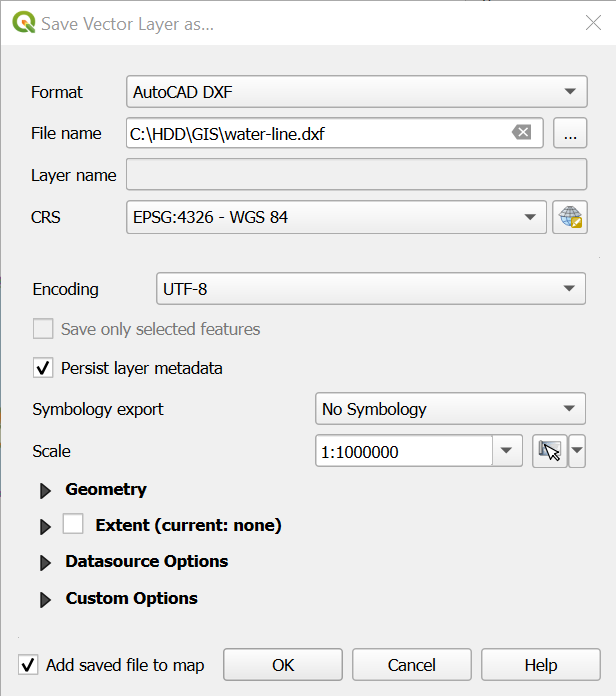The height and width of the screenshot is (696, 616).
Task: Clear the file name with the X icon
Action: click(x=521, y=133)
